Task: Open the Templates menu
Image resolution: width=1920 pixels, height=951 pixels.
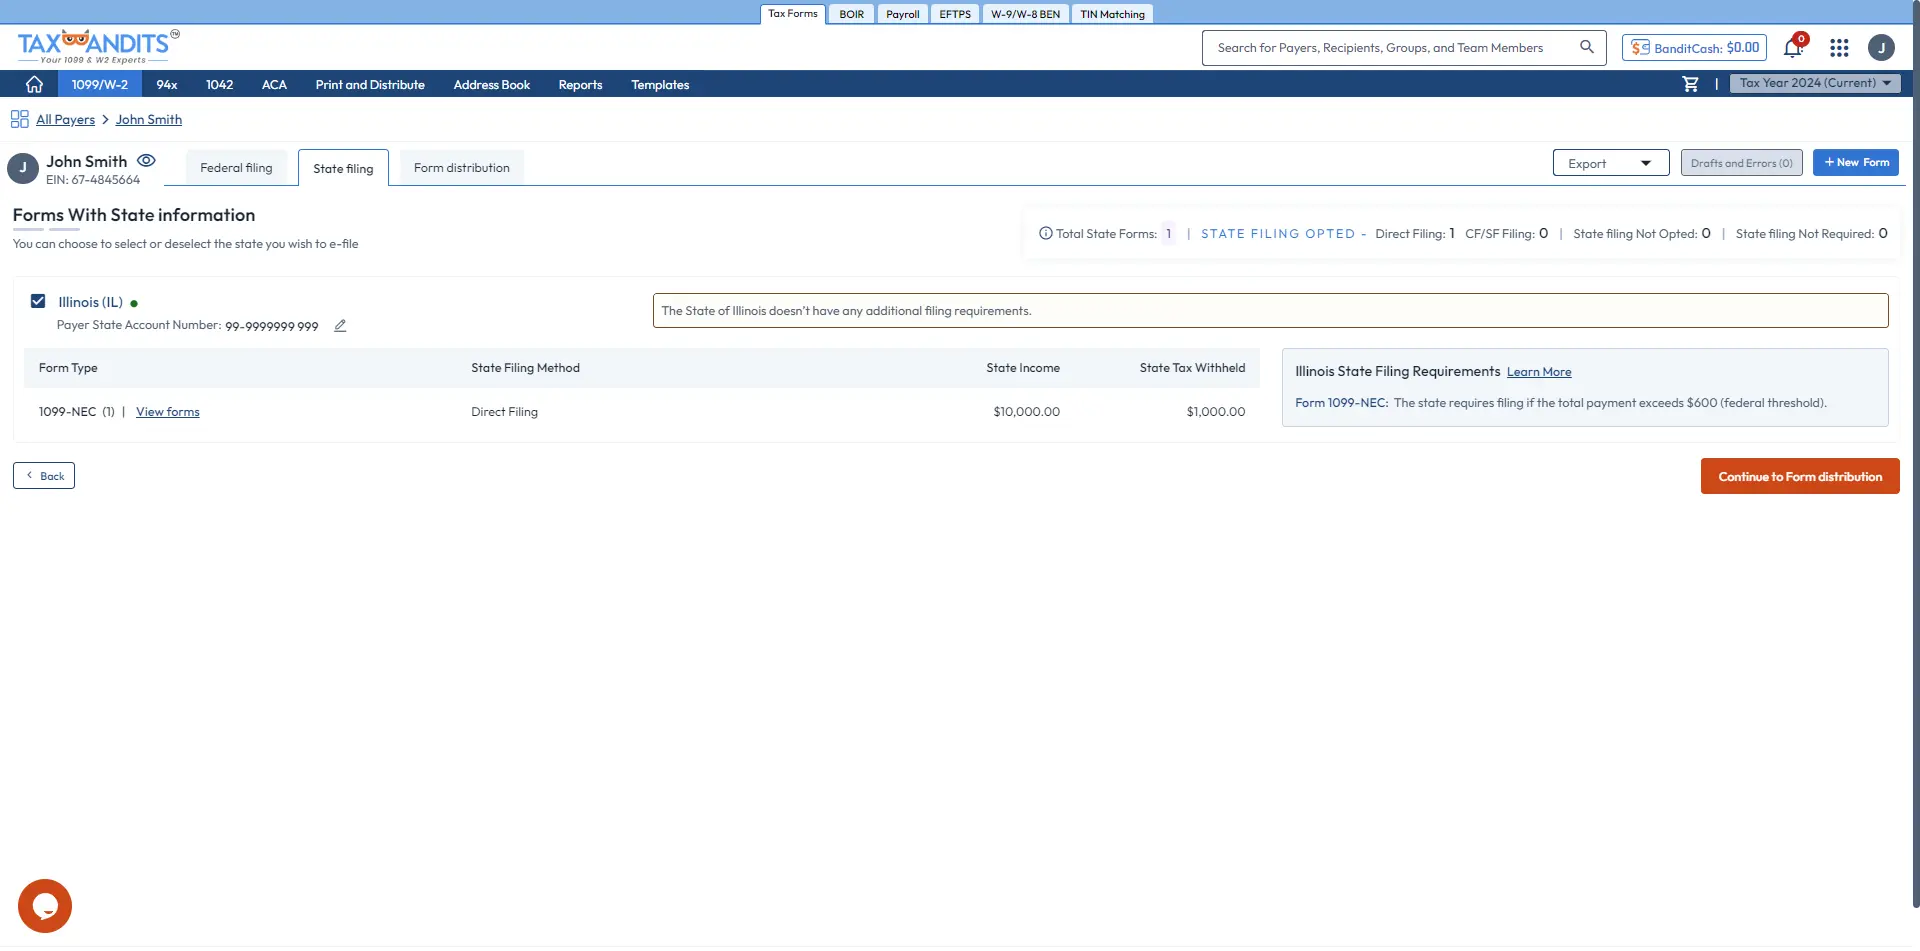Action: [660, 84]
